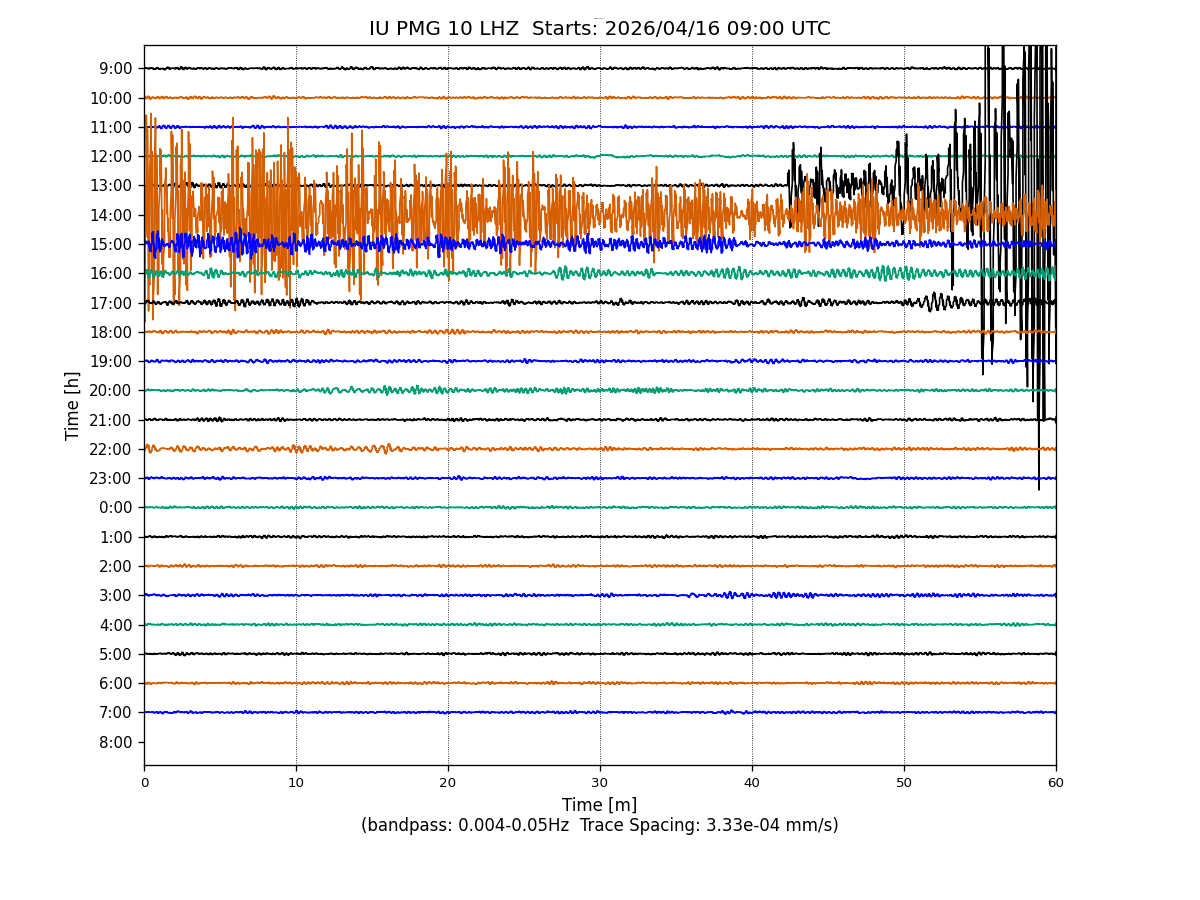Click the 60 minute tick on x-axis
Image resolution: width=1200 pixels, height=900 pixels.
point(1056,783)
